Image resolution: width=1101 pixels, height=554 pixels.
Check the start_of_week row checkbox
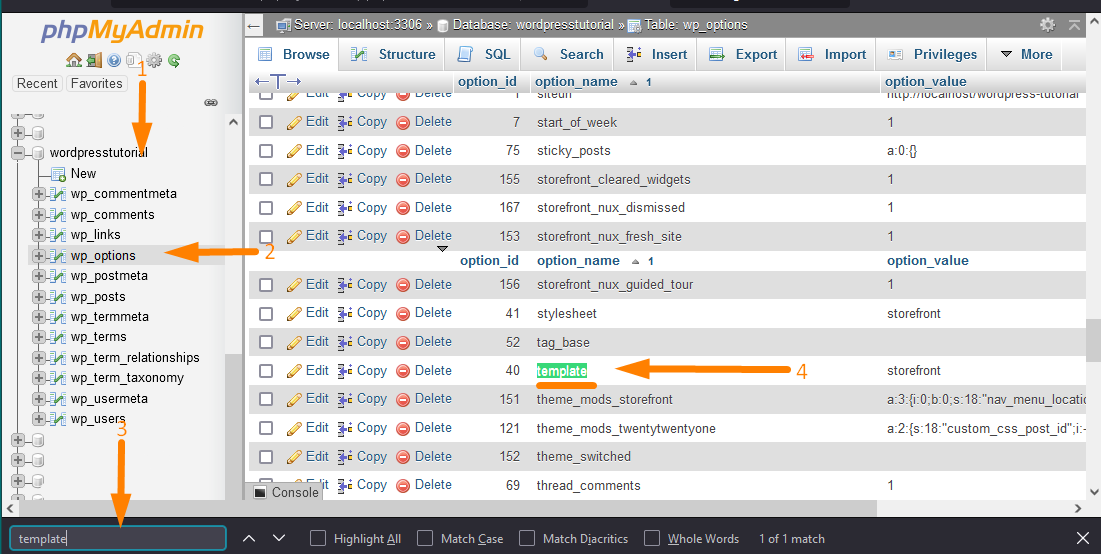pos(266,122)
